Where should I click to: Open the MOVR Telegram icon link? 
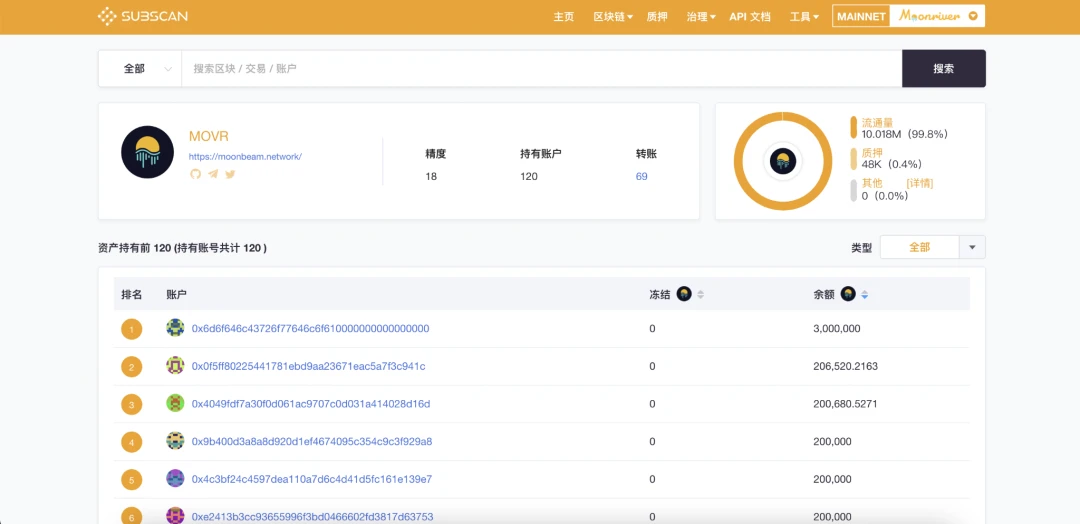[213, 174]
